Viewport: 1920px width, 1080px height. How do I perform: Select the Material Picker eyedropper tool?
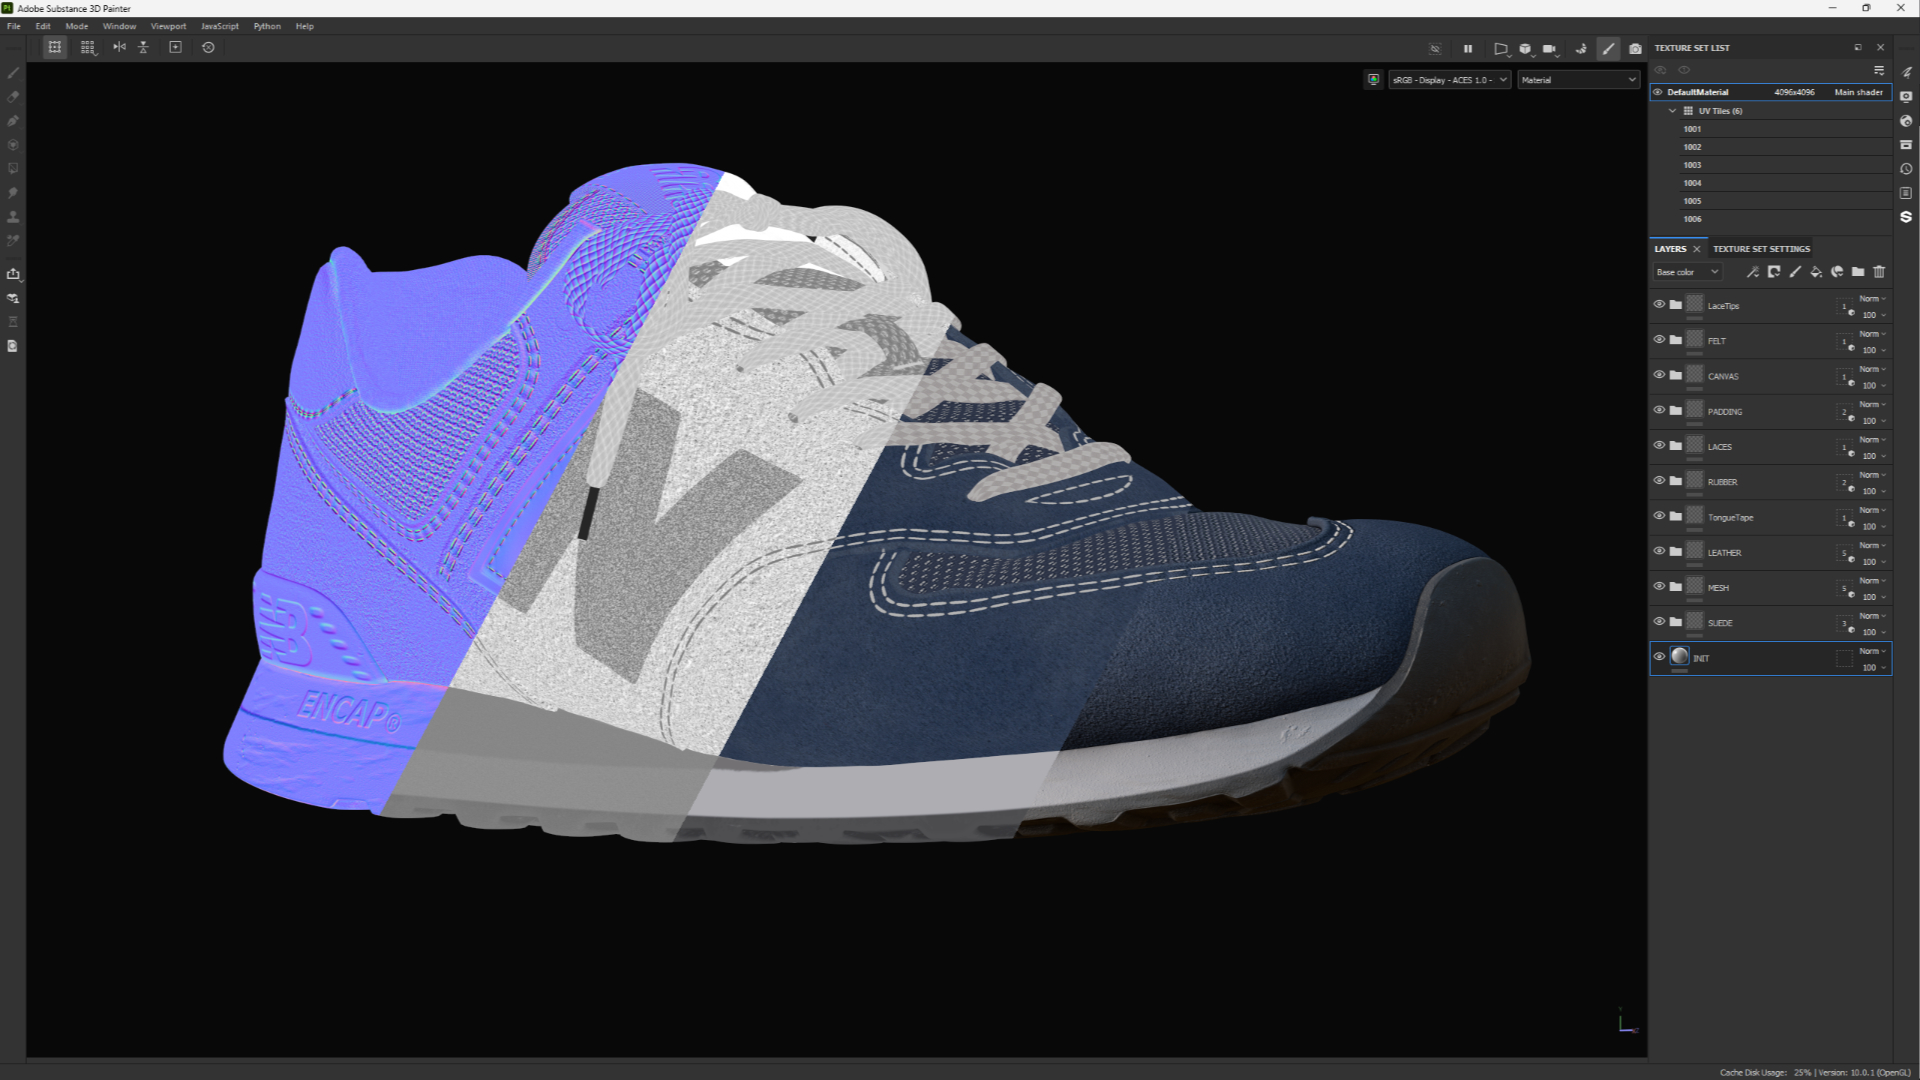13,241
